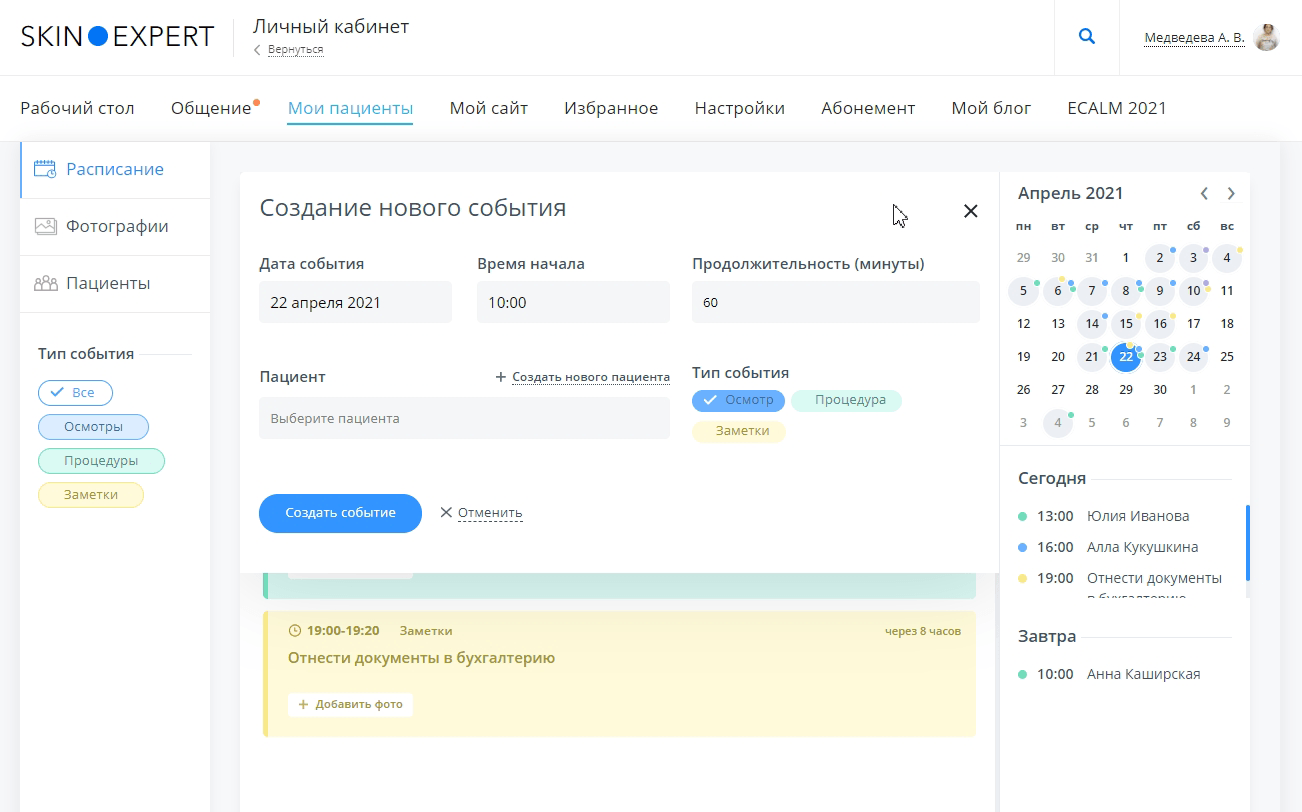Click the search magnifier icon

tap(1086, 37)
